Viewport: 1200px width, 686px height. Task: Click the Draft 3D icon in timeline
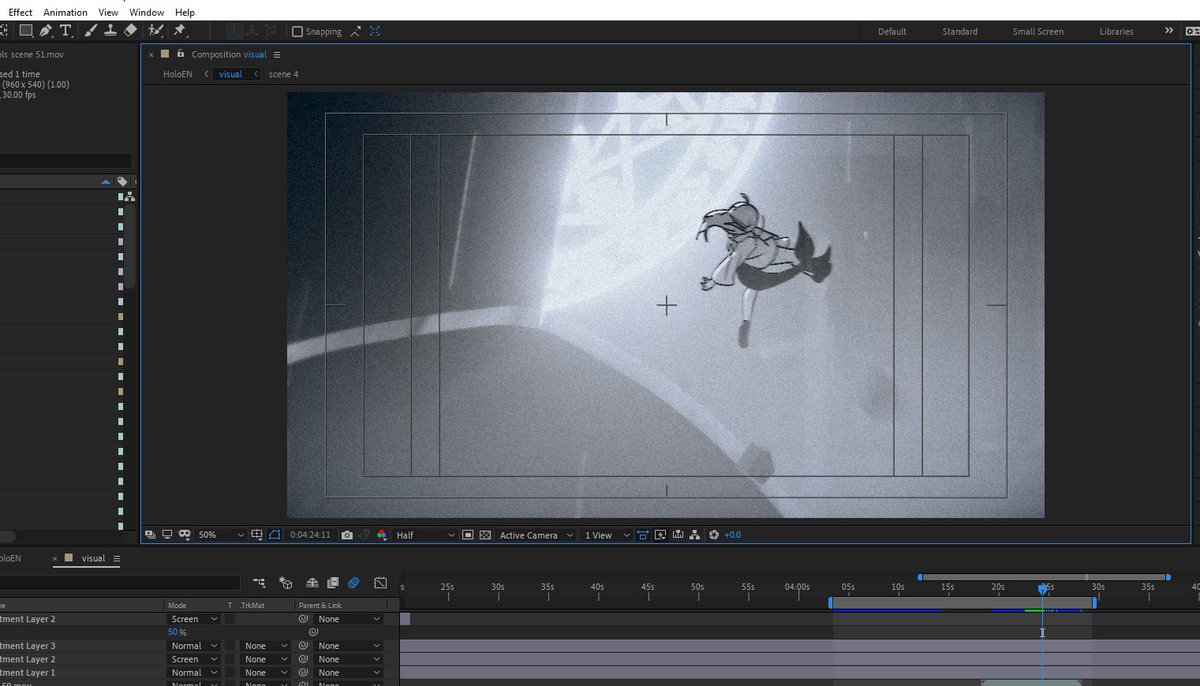click(286, 582)
